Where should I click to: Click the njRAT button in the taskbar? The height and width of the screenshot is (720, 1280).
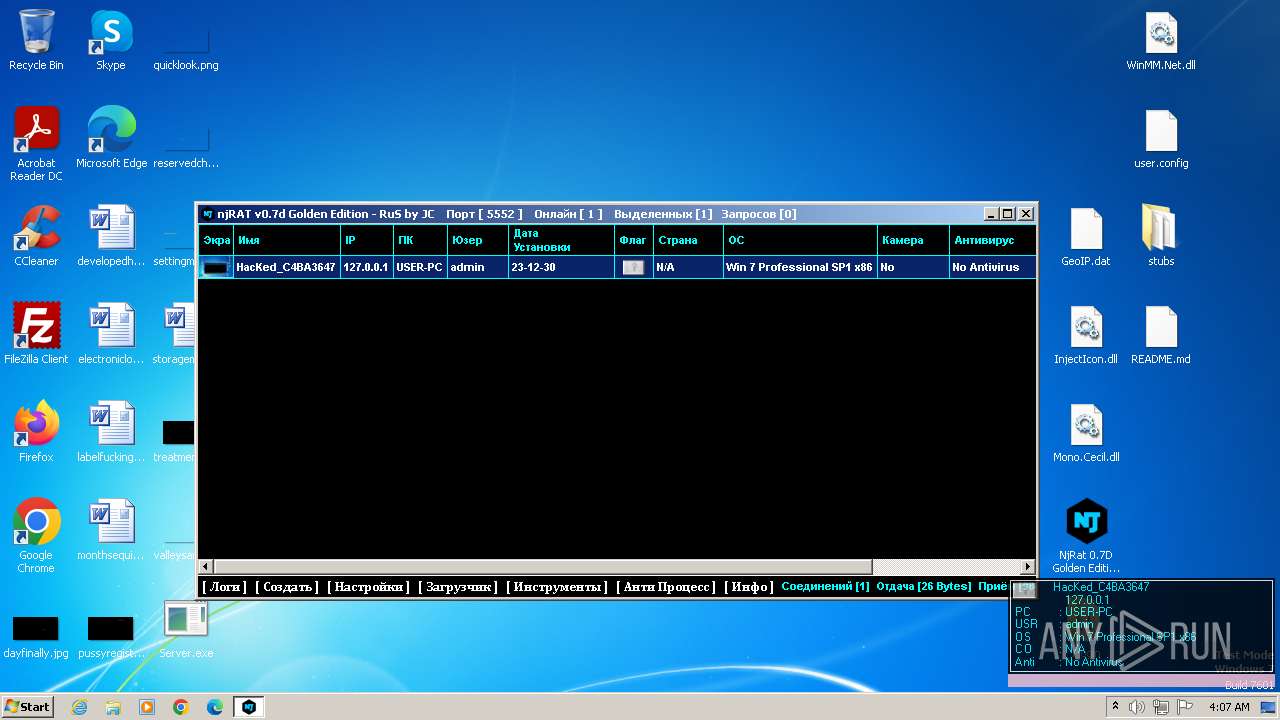pyautogui.click(x=249, y=707)
